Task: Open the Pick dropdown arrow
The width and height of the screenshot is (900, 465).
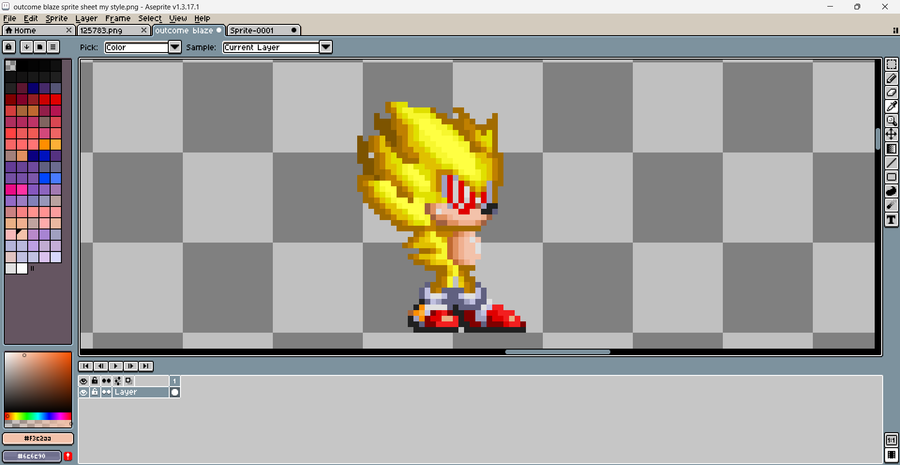Action: tap(175, 47)
